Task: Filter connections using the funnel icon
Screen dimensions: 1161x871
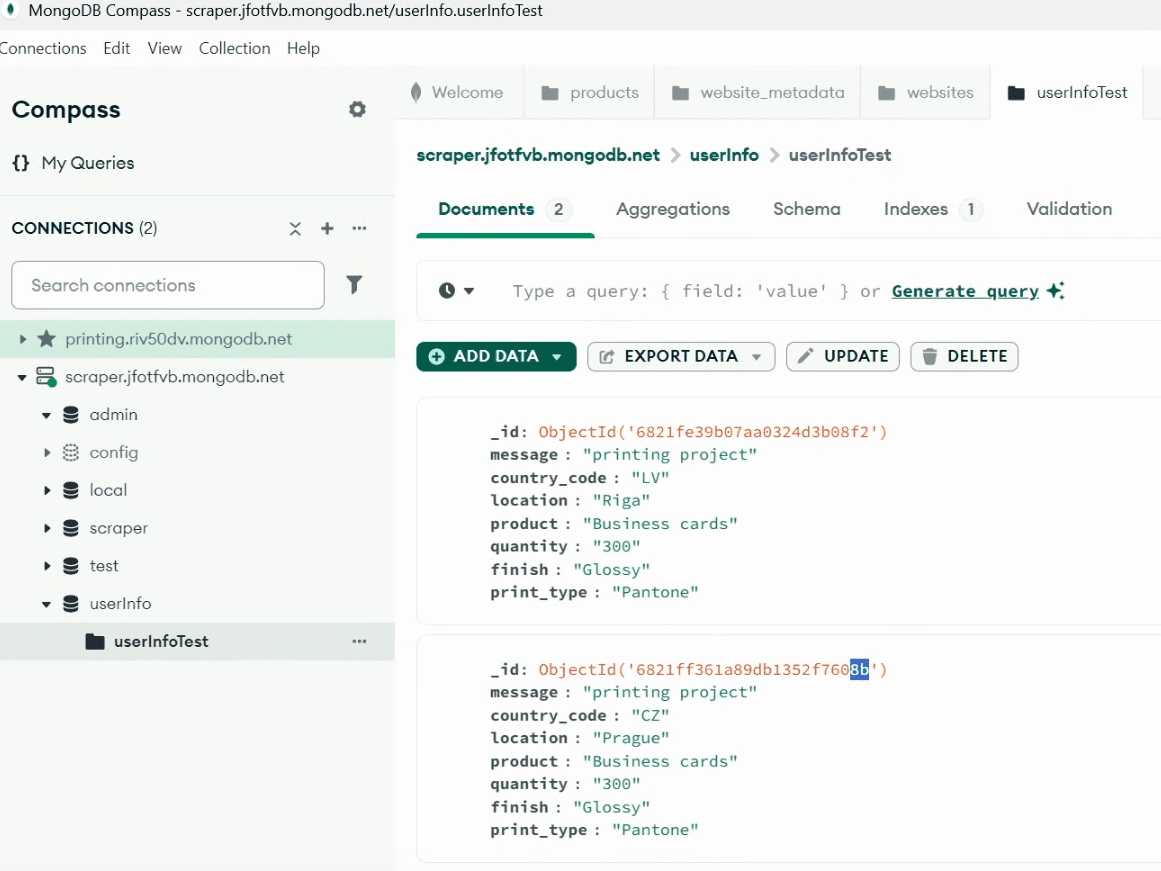Action: click(x=355, y=285)
